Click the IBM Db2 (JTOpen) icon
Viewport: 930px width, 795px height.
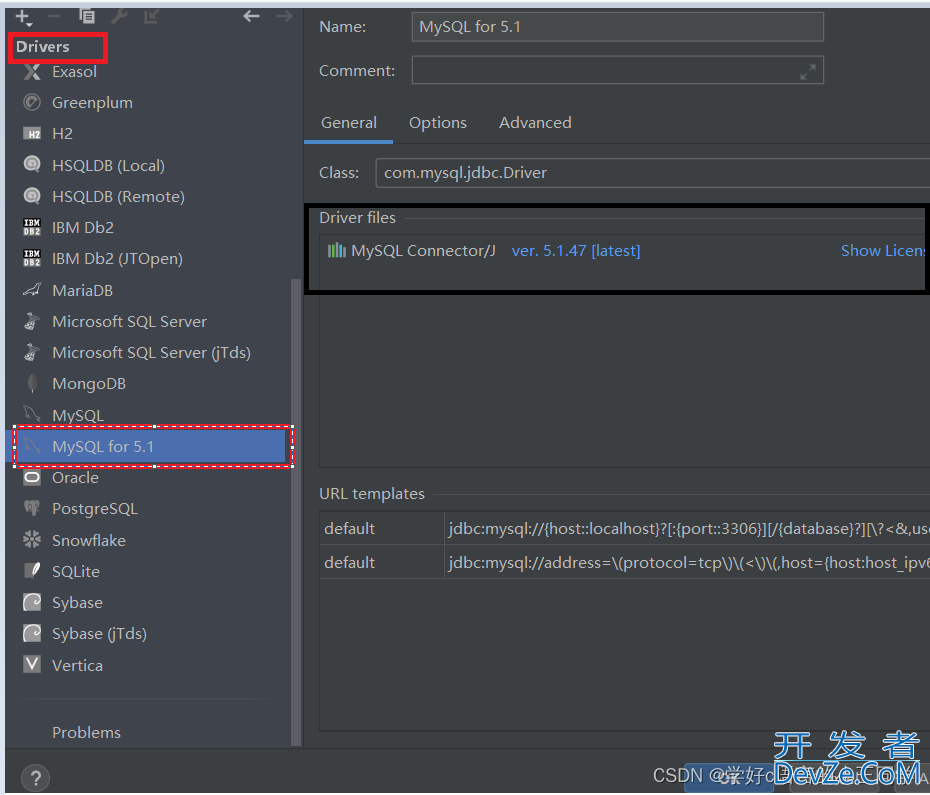click(x=32, y=259)
